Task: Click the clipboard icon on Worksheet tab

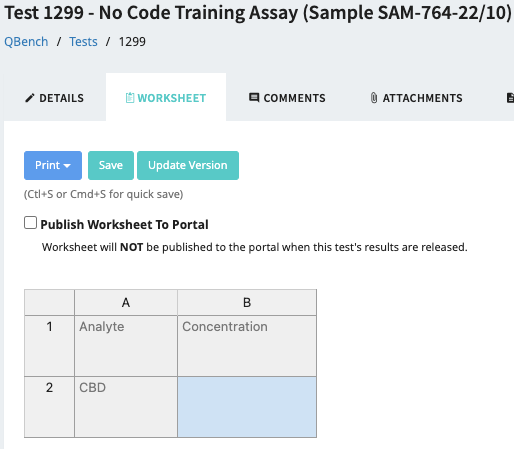Action: (130, 98)
